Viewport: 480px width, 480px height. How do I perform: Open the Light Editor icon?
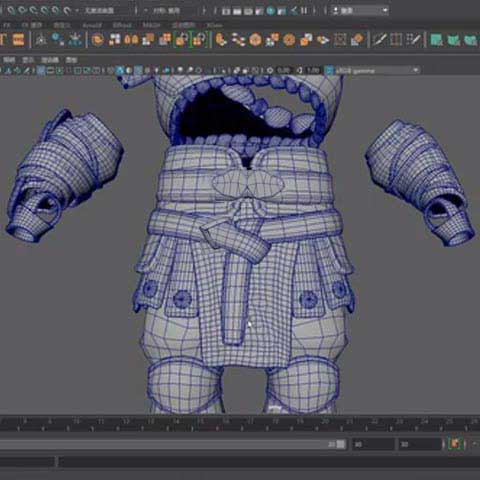tap(293, 11)
